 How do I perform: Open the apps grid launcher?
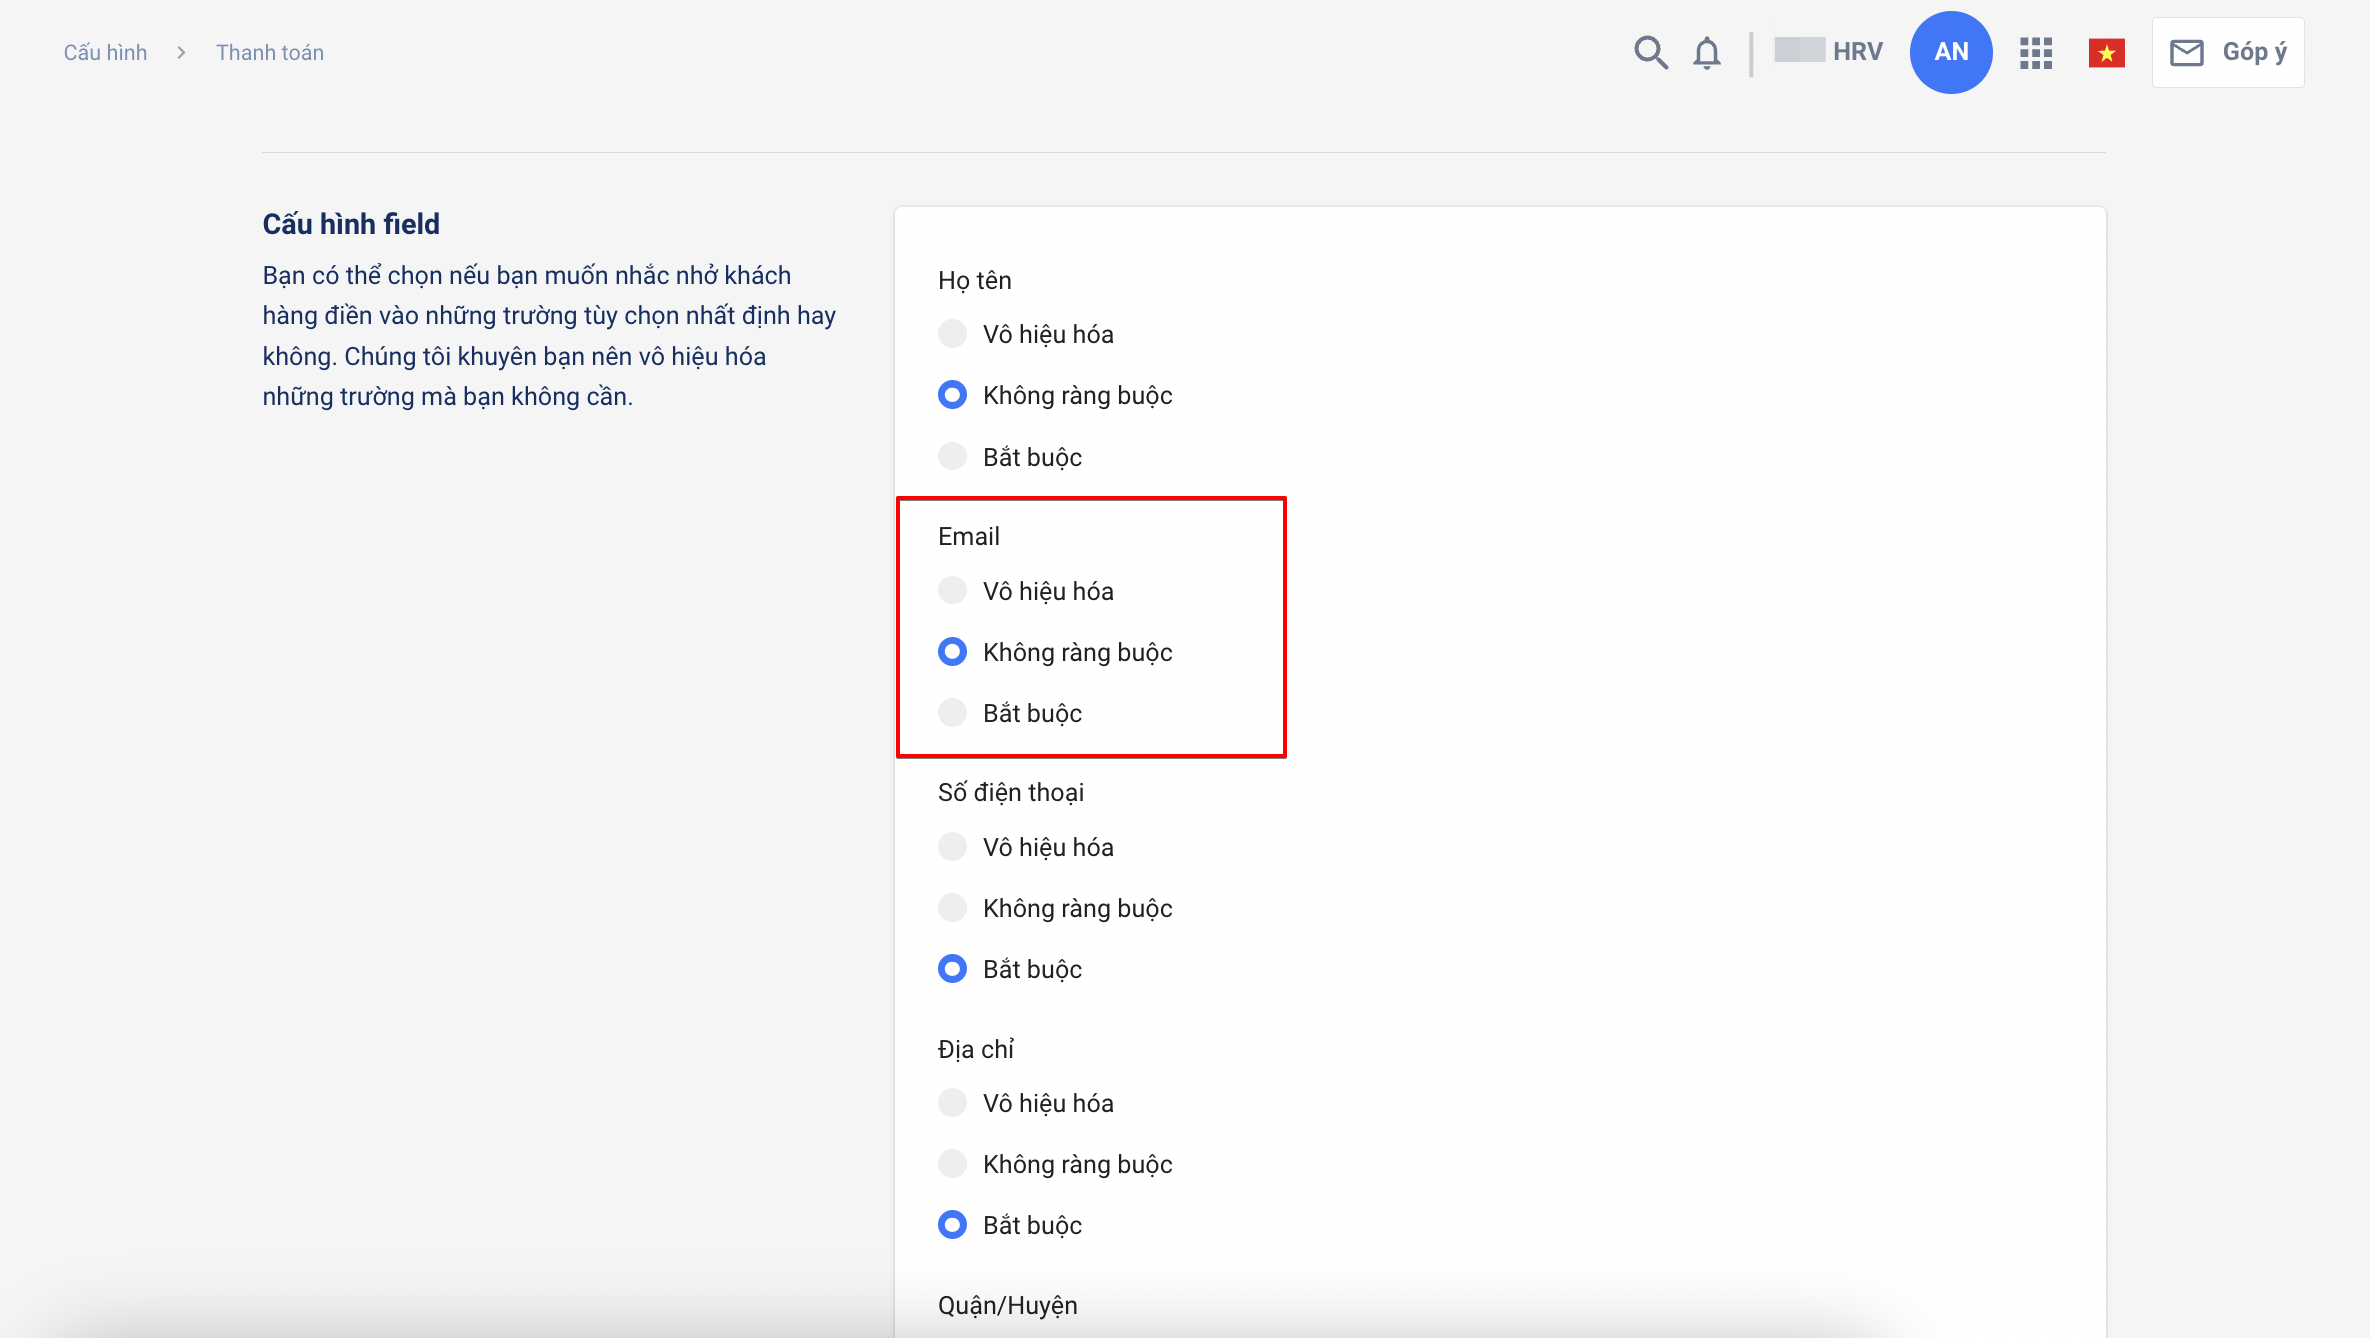(2035, 52)
